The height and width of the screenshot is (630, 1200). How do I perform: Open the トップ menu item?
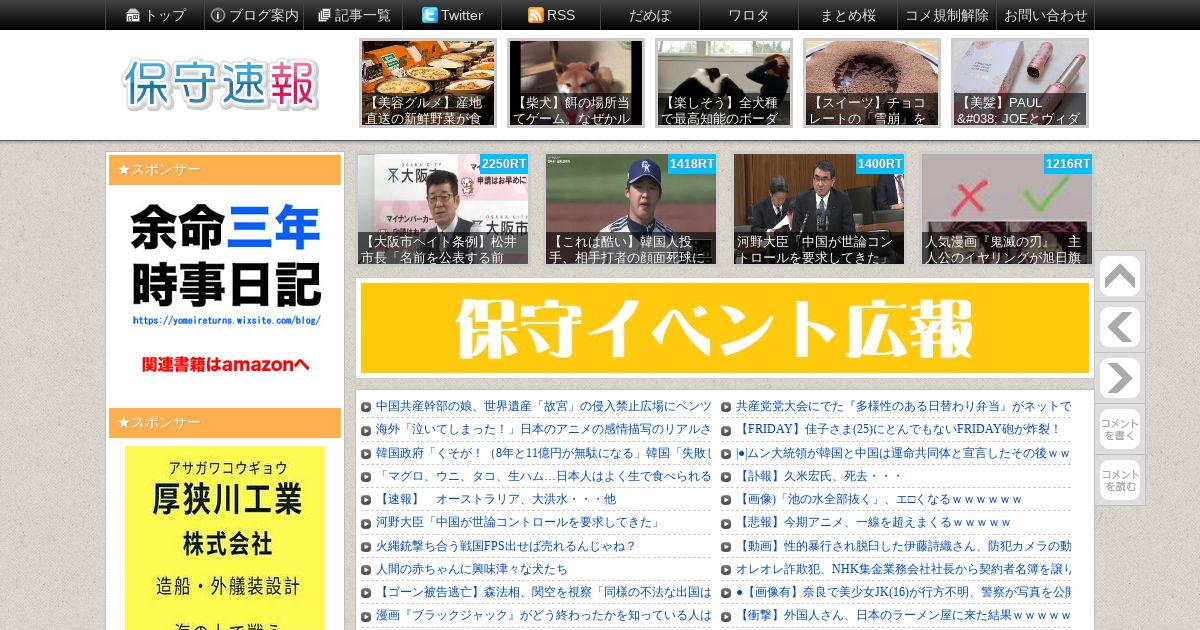tap(155, 15)
